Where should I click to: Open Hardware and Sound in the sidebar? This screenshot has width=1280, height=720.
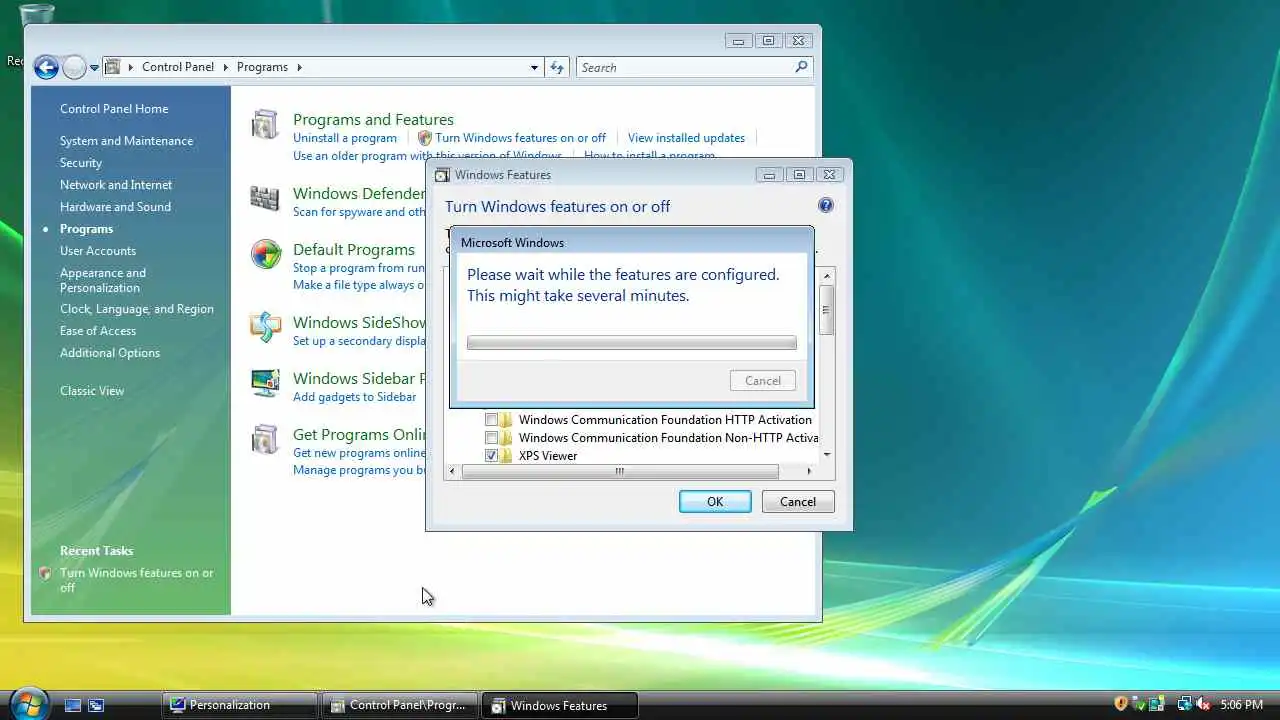[115, 207]
